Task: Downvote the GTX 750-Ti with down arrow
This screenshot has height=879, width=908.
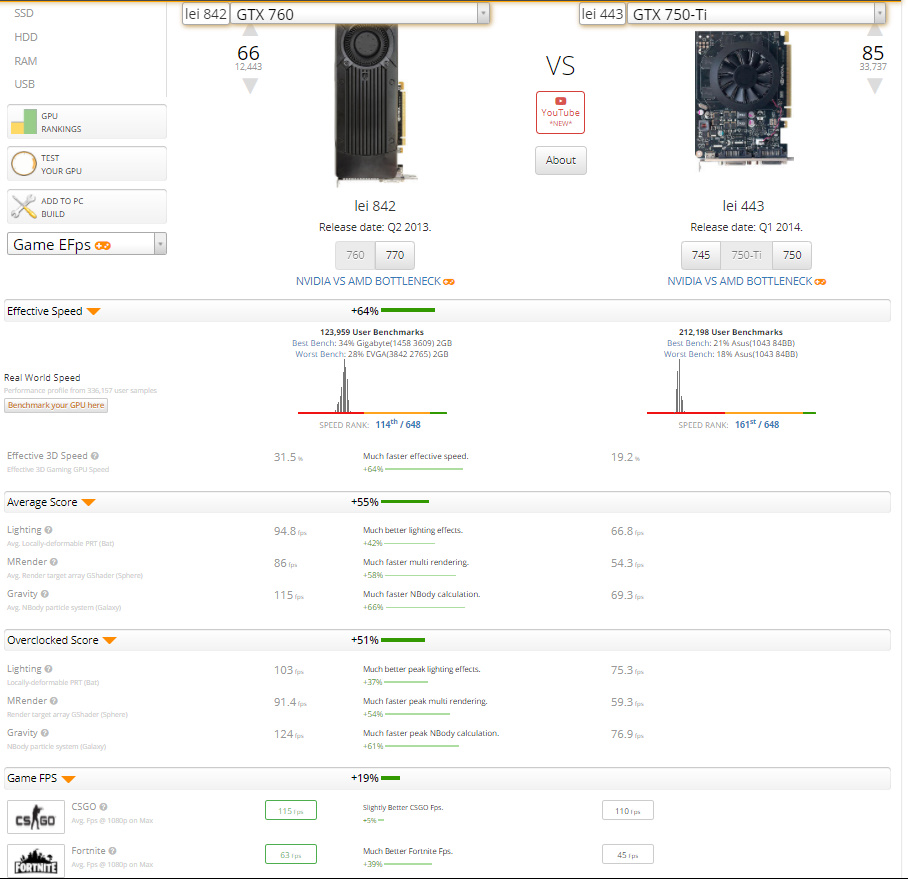Action: (x=875, y=86)
